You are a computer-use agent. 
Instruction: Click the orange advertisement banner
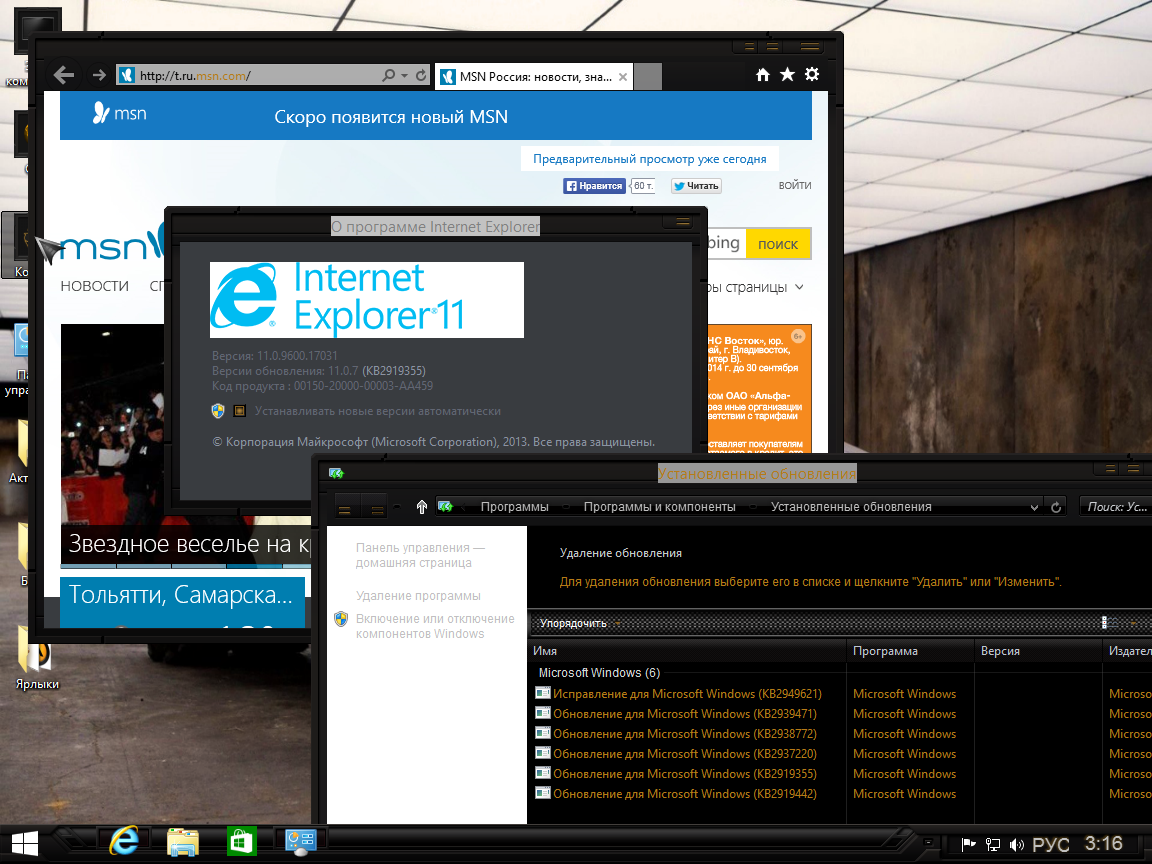click(760, 388)
